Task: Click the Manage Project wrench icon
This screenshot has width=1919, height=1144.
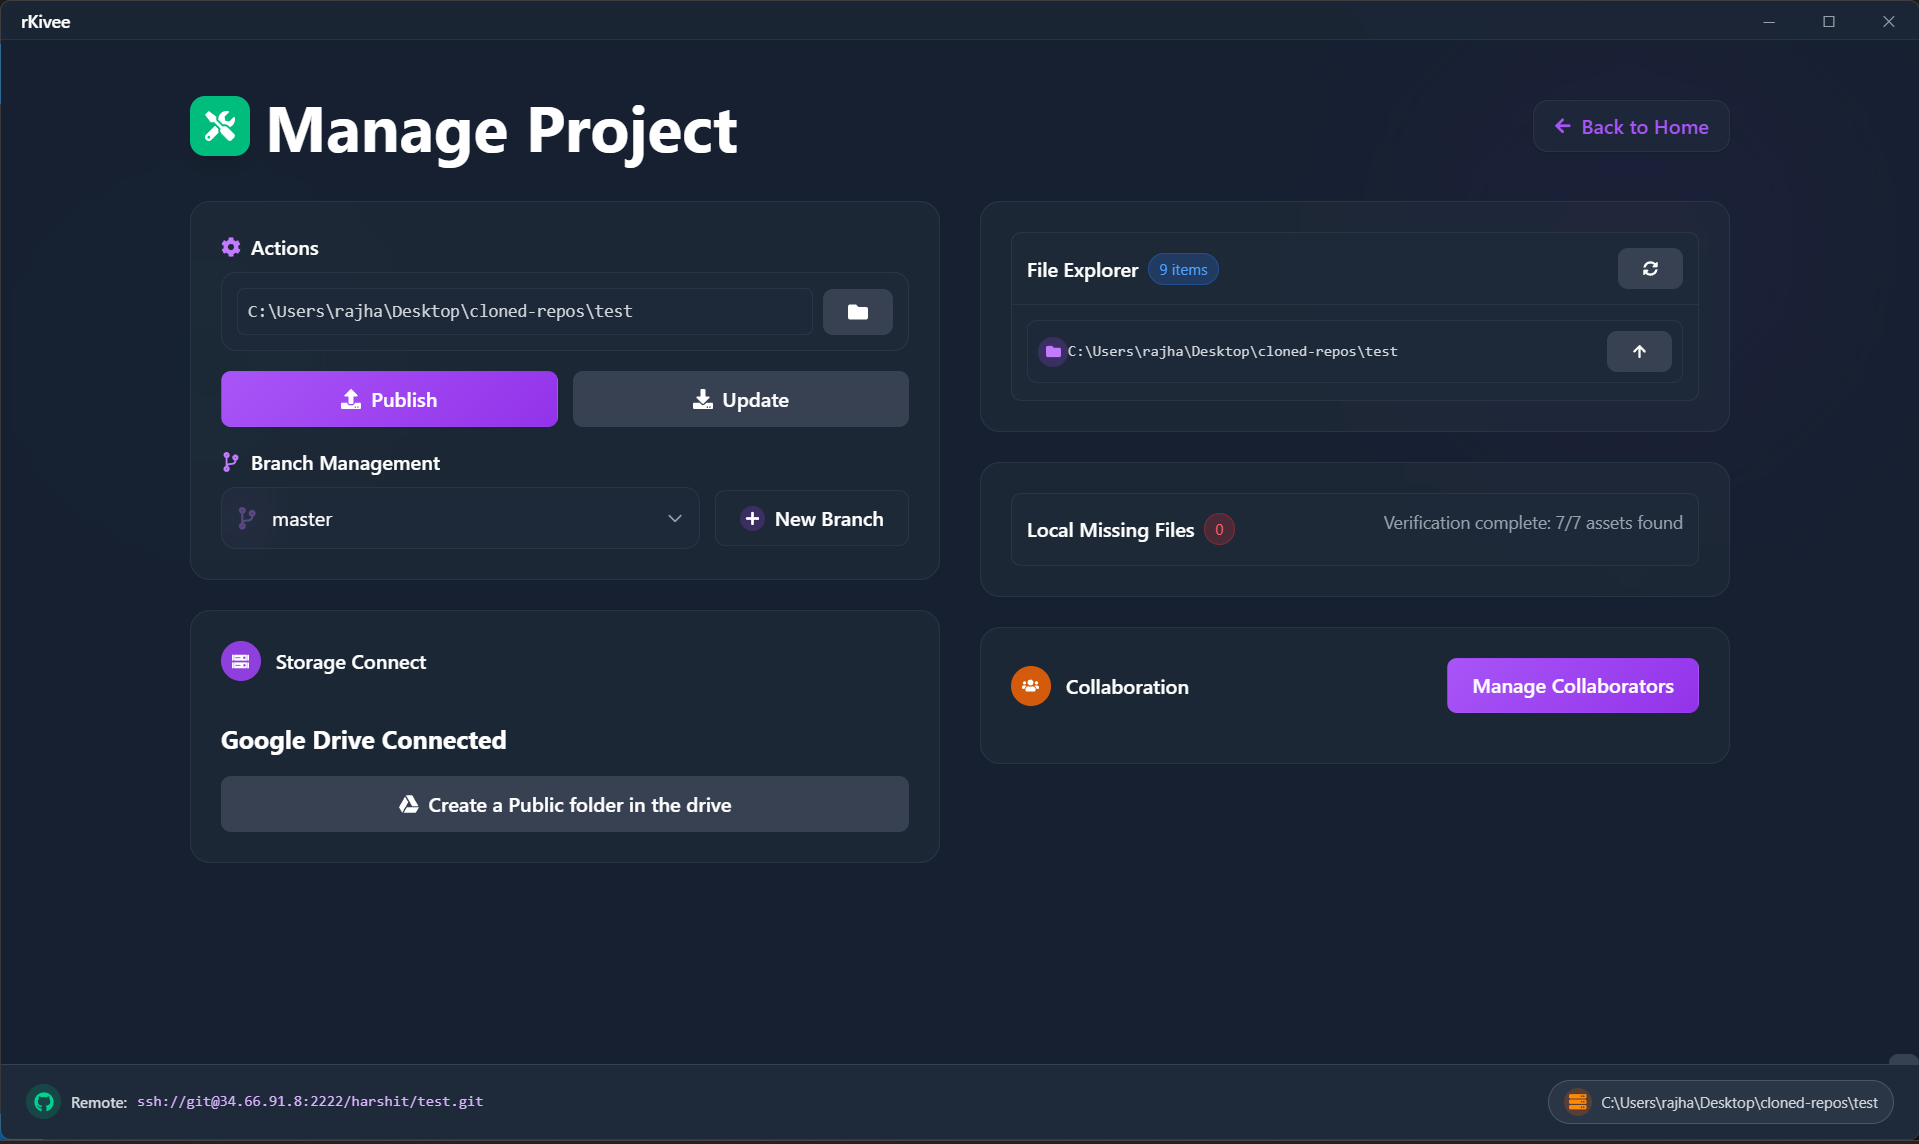Action: click(x=220, y=127)
